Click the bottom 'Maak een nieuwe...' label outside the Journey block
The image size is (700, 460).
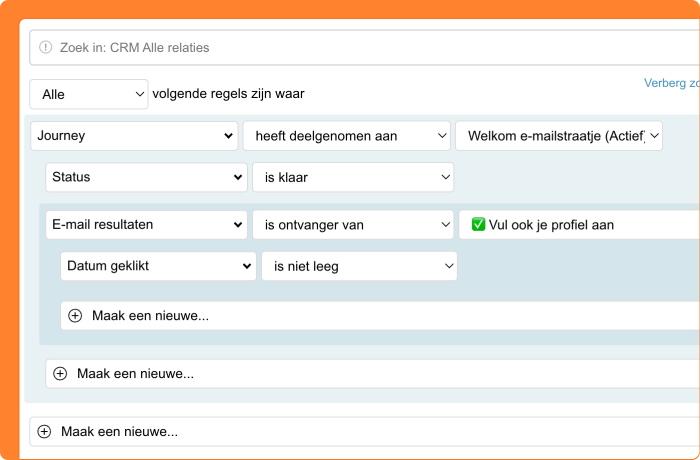(119, 431)
